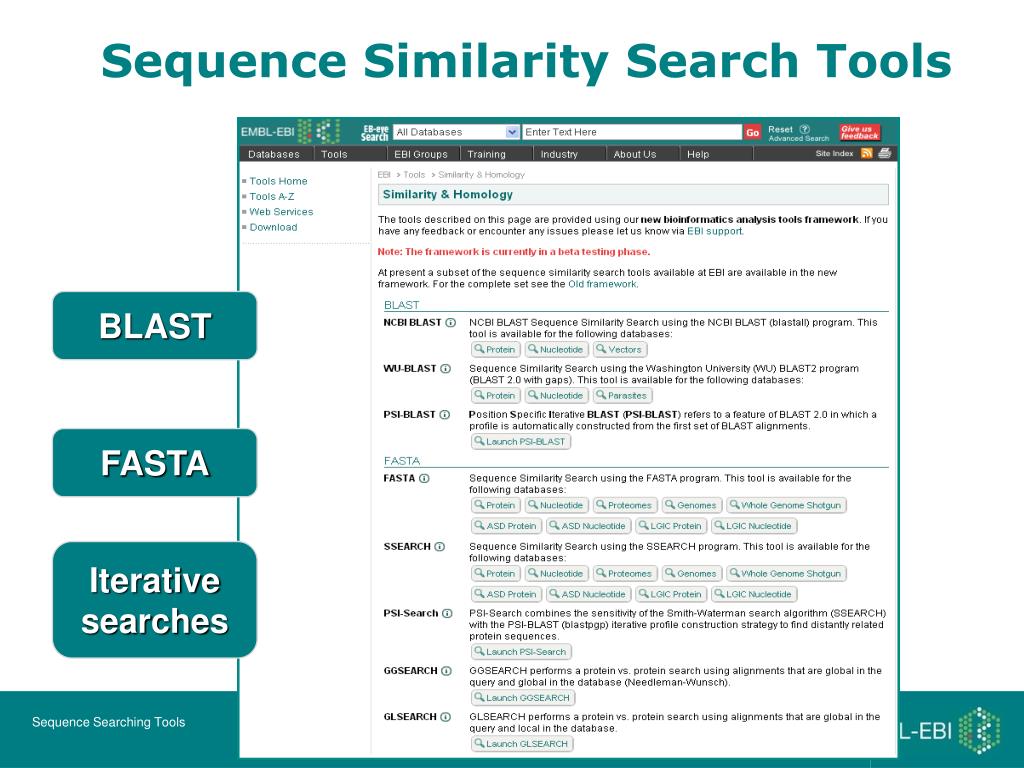Click FASTA ASD Protein button
This screenshot has height=768, width=1024.
pyautogui.click(x=506, y=526)
